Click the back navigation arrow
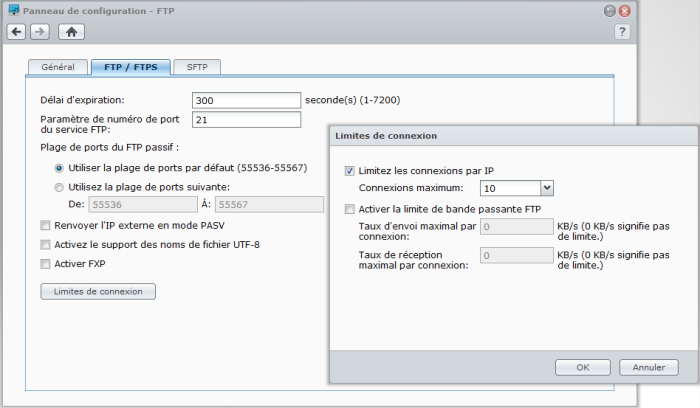 (16, 32)
